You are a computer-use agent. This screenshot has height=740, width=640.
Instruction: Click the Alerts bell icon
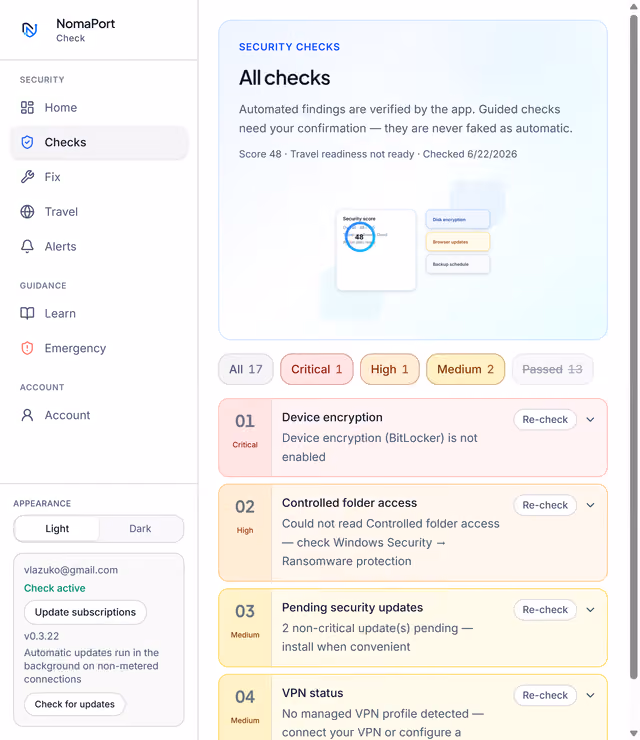coord(27,246)
